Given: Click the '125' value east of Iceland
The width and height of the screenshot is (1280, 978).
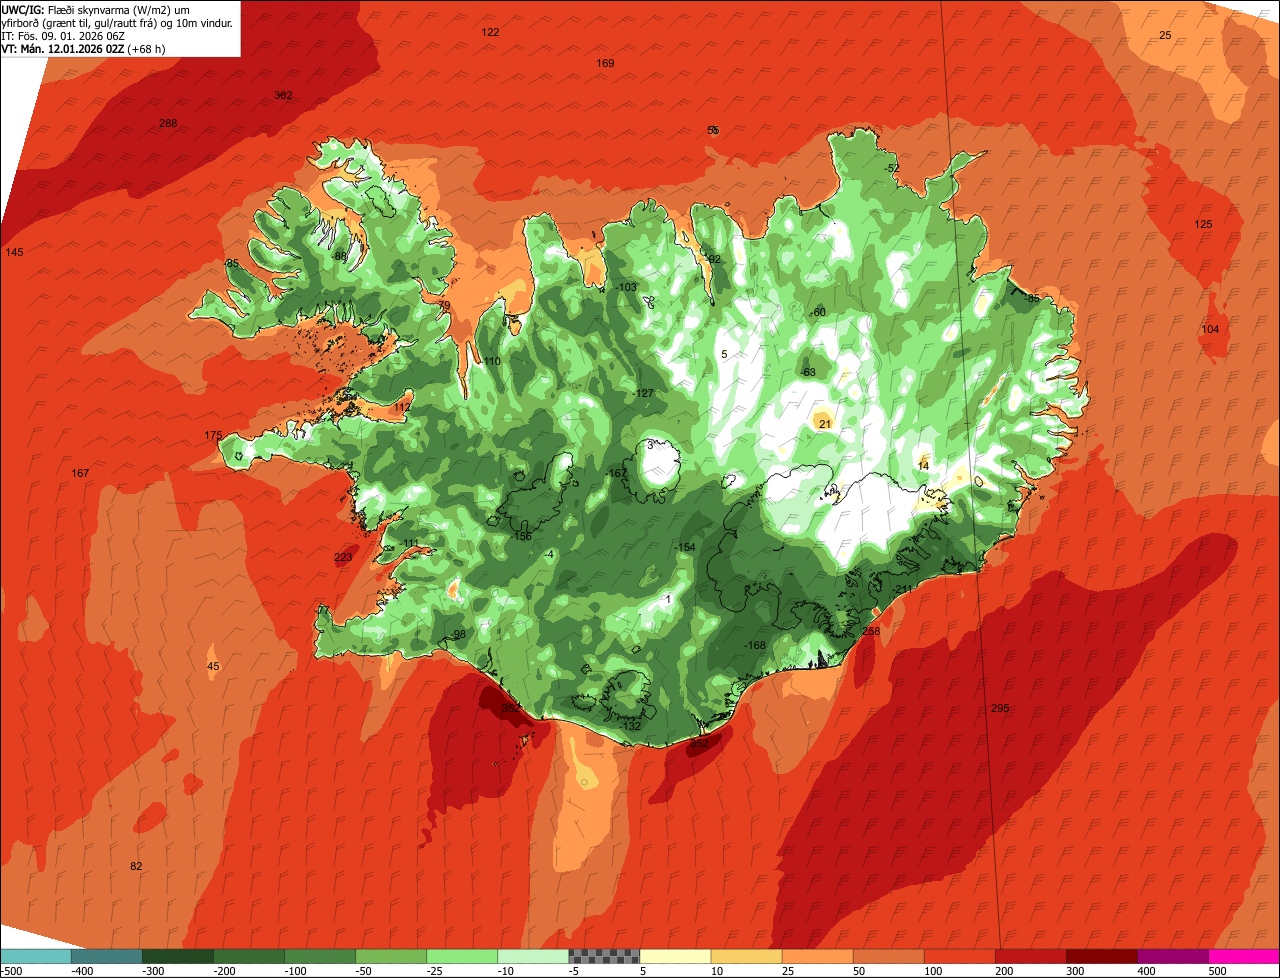Looking at the screenshot, I should tap(1203, 225).
